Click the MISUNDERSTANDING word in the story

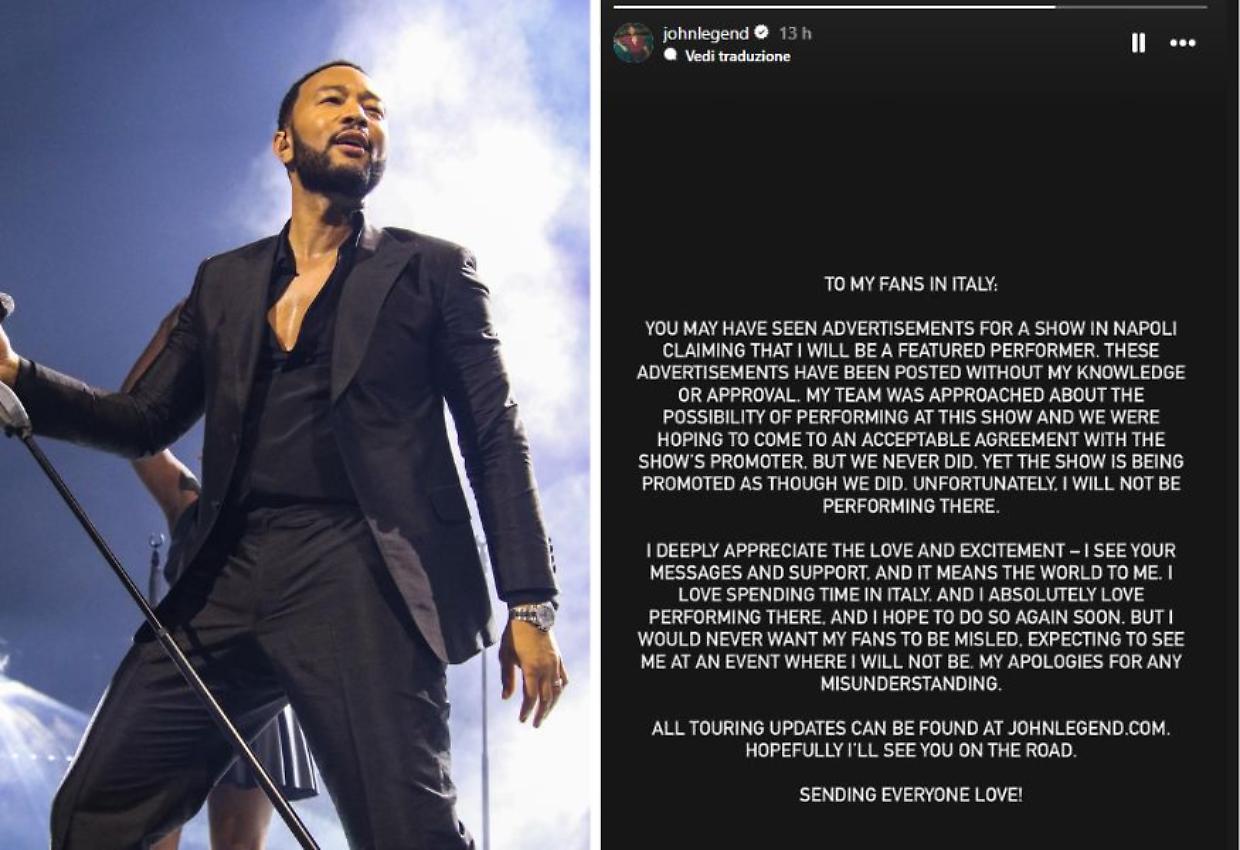[x=911, y=684]
